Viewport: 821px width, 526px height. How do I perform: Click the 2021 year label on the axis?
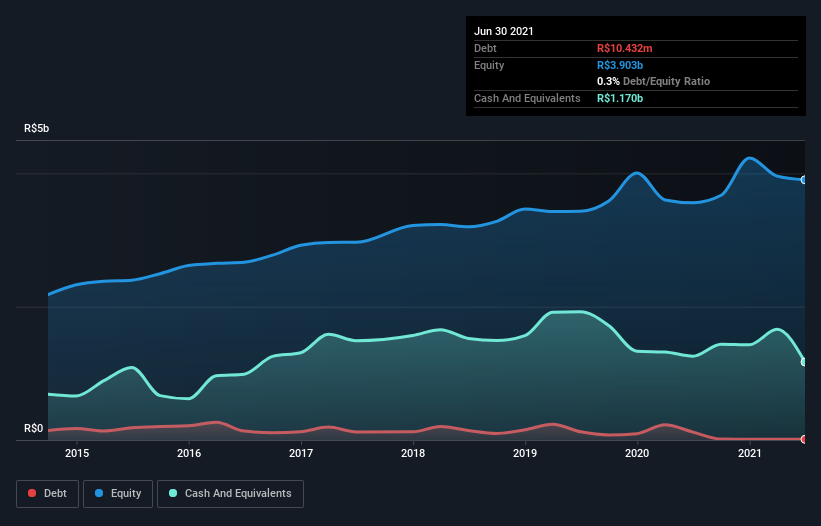pos(750,454)
